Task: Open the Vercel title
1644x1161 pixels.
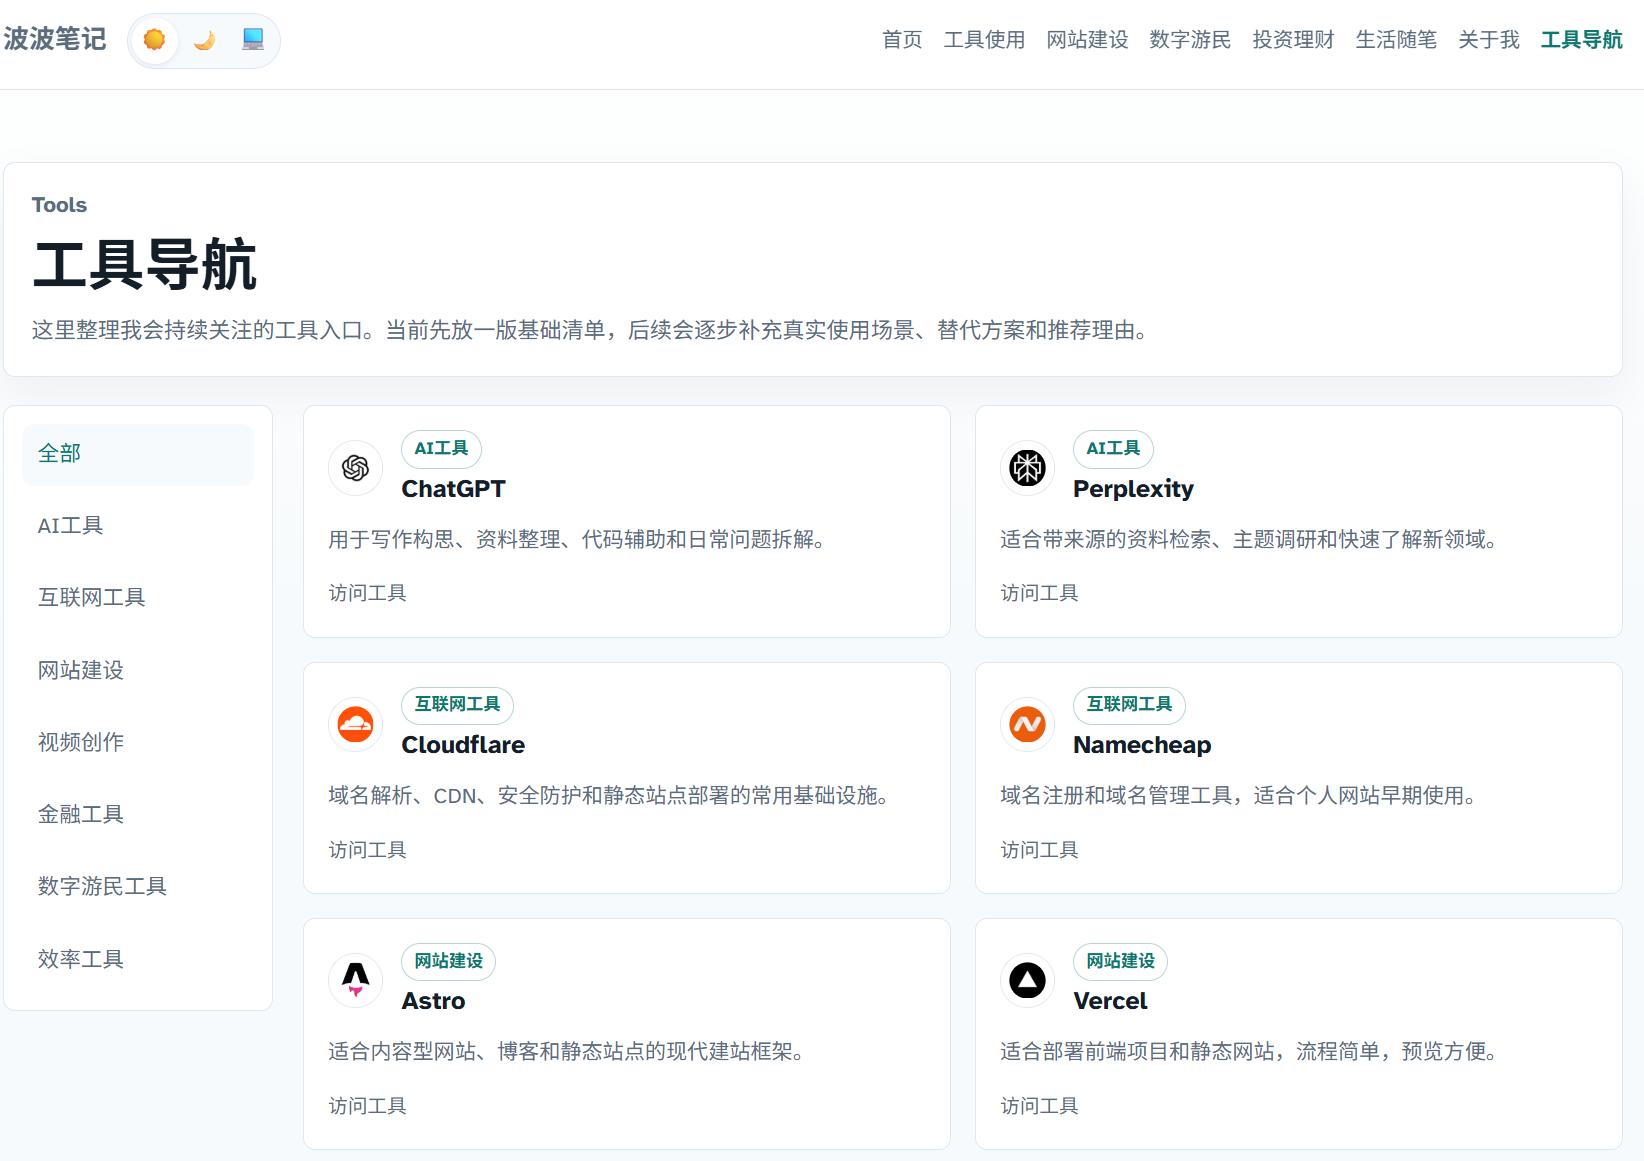Action: tap(1110, 1001)
